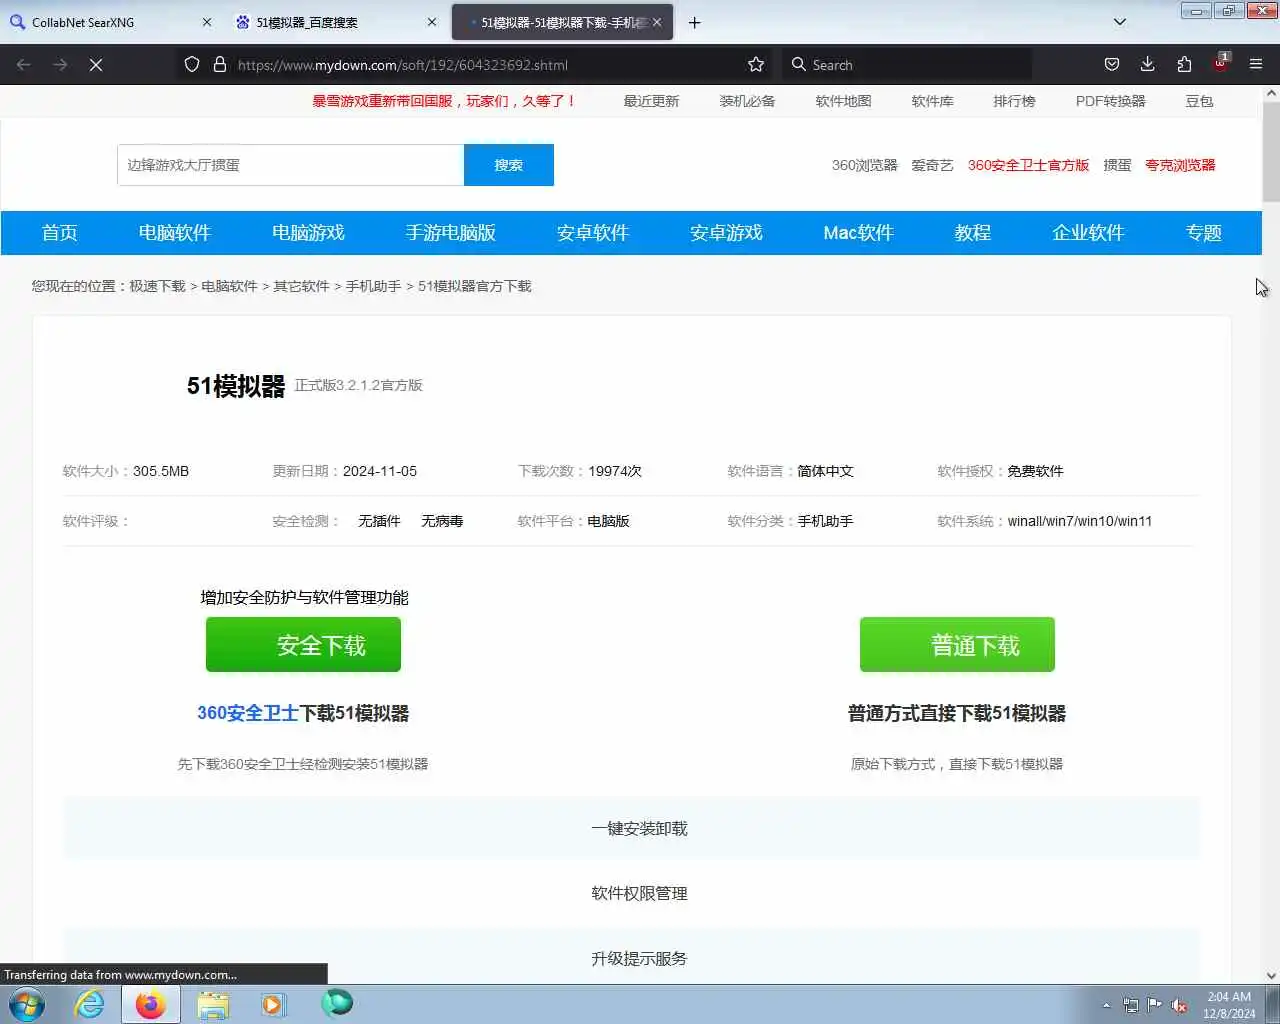Bookmark this page with star icon

pyautogui.click(x=756, y=64)
